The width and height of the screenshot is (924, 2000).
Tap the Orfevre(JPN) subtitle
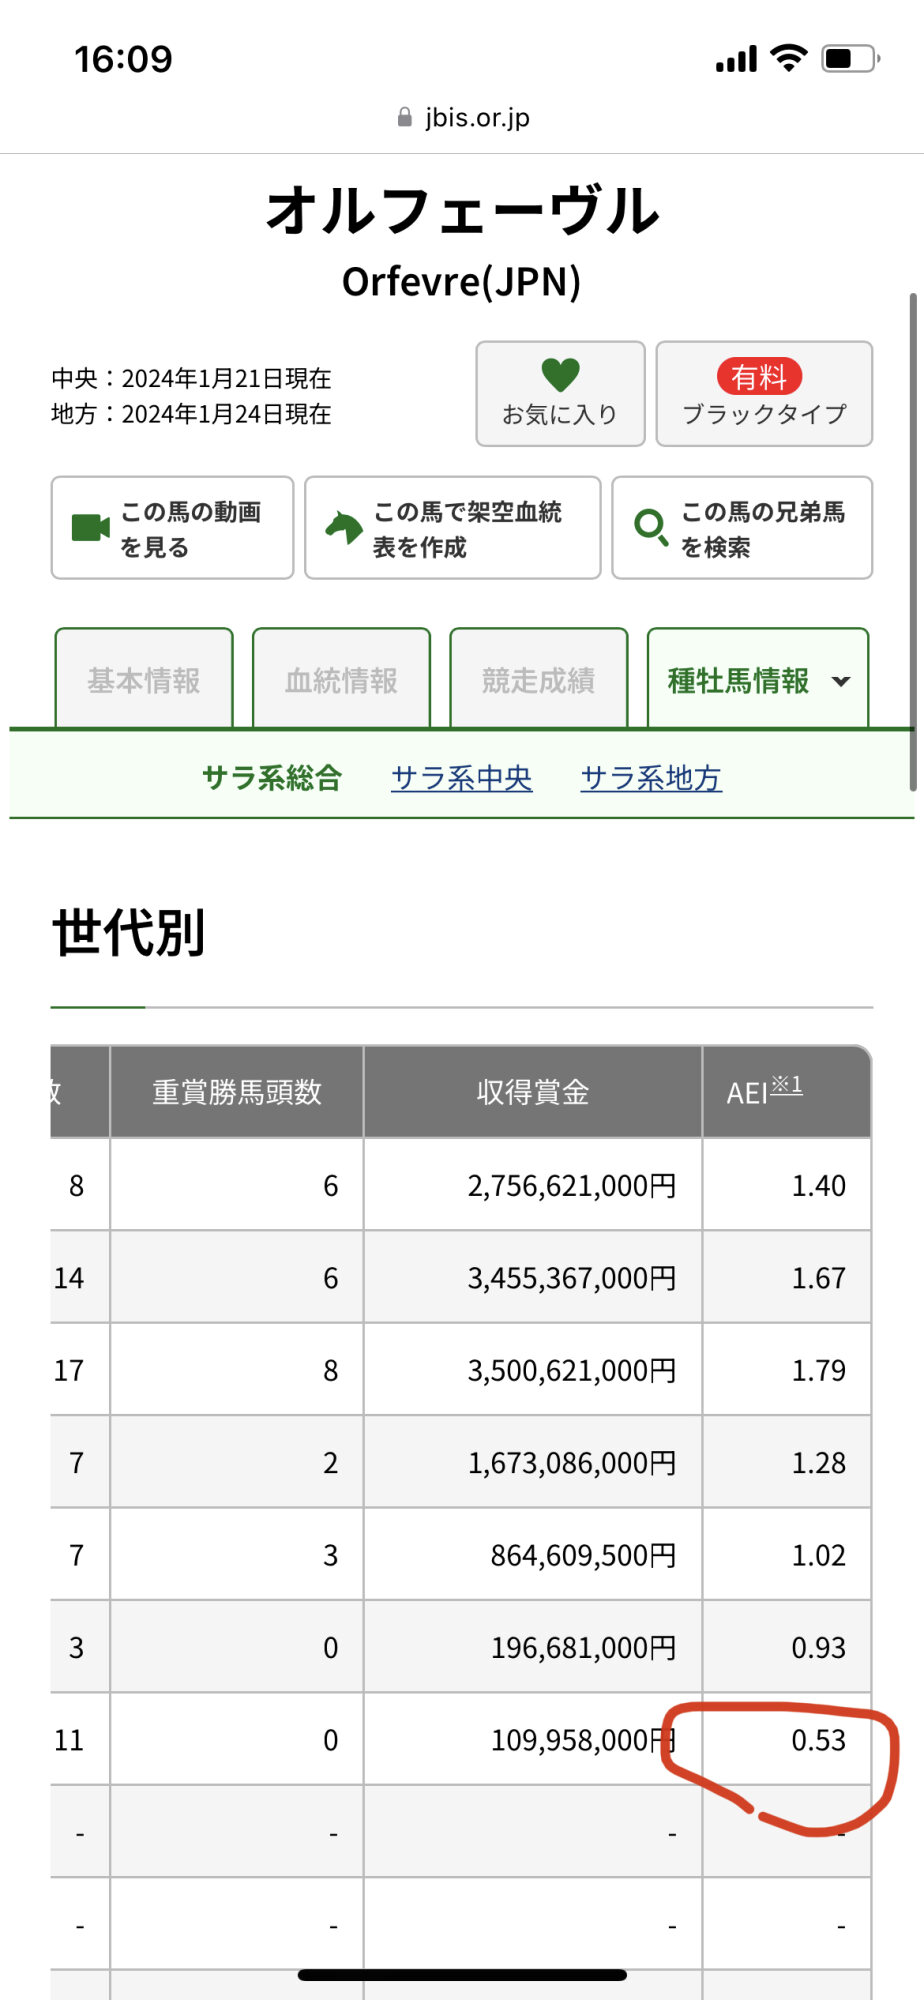(462, 282)
